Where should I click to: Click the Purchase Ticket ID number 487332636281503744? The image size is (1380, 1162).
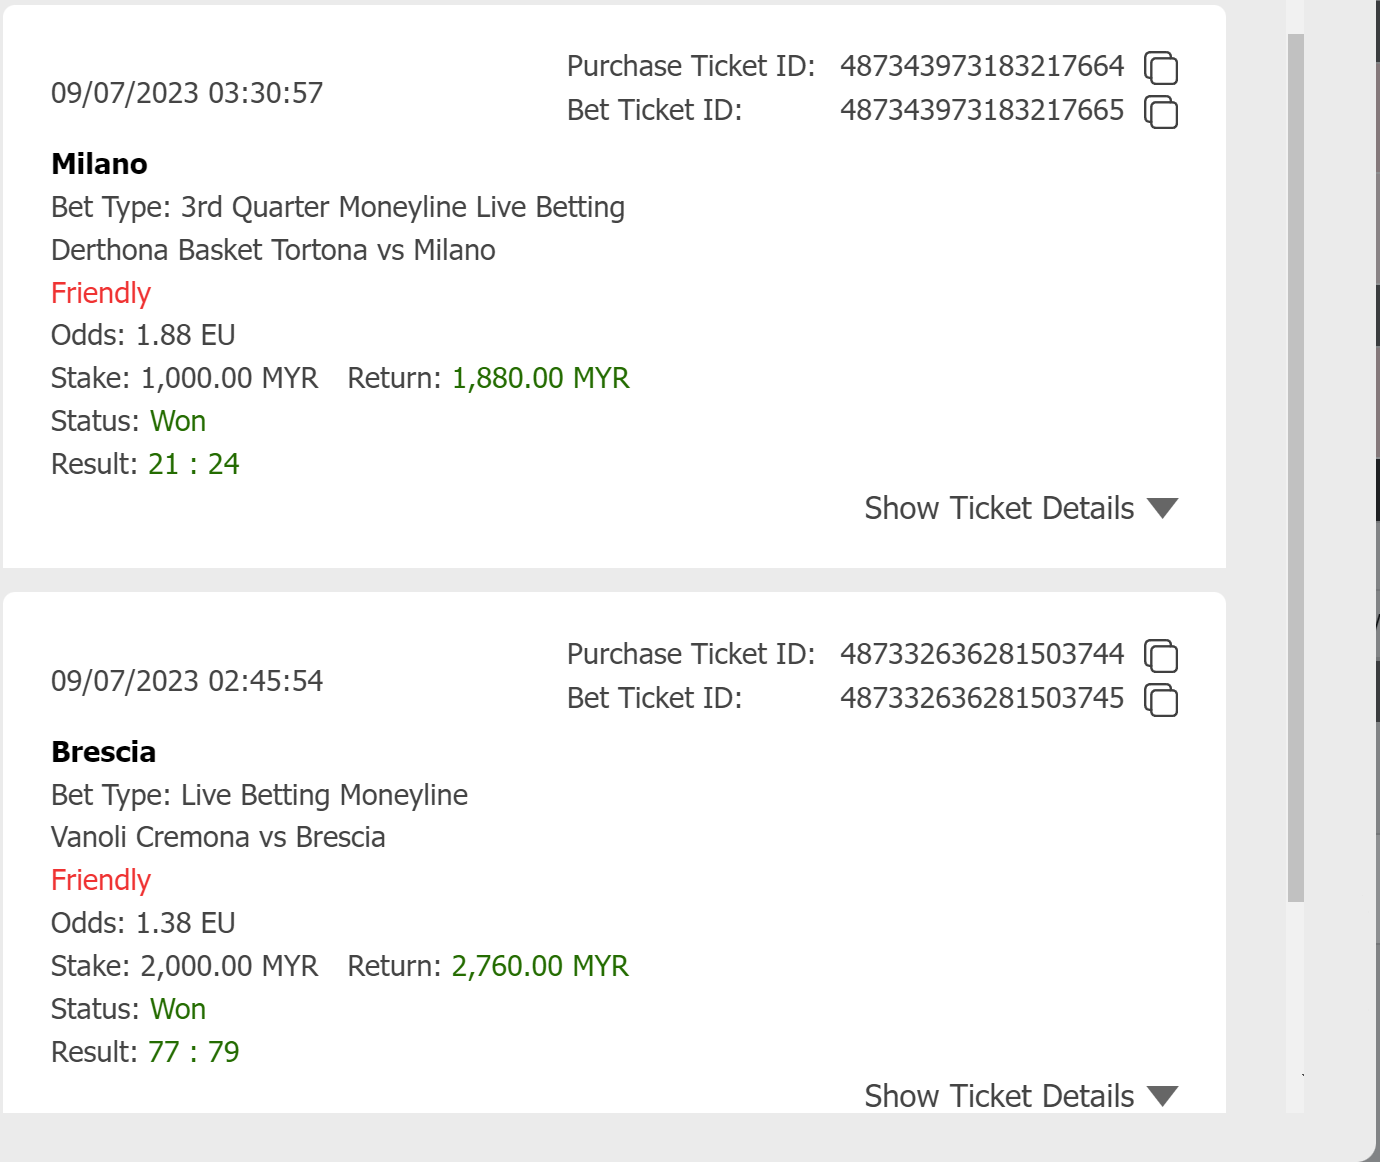pyautogui.click(x=982, y=654)
